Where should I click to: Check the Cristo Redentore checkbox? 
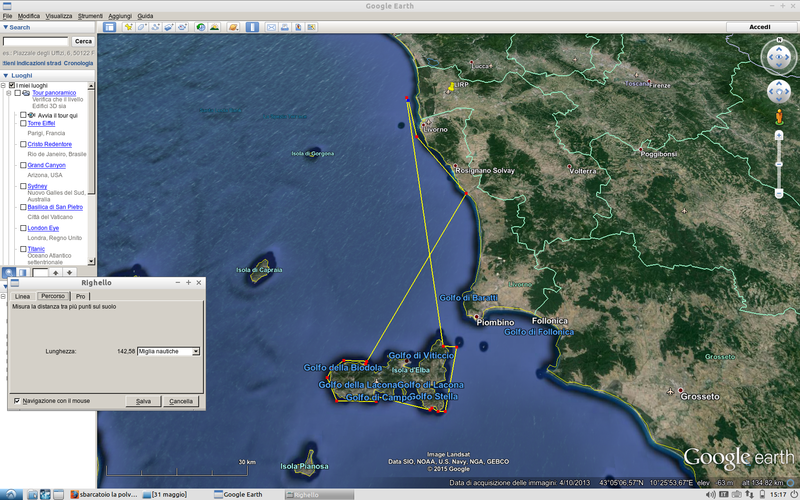pyautogui.click(x=23, y=144)
